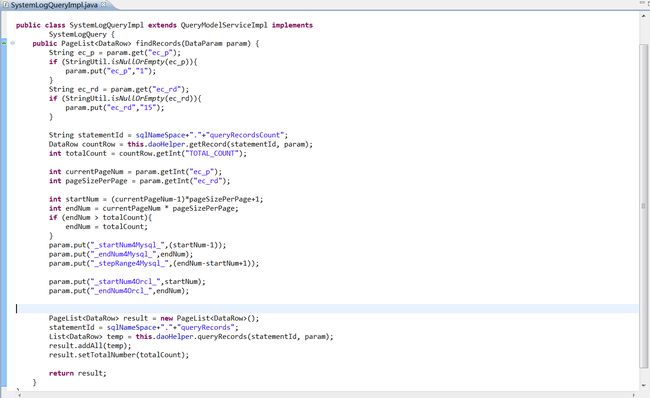The width and height of the screenshot is (650, 398).
Task: Click the Java file icon on the editor tab
Action: (x=6, y=5)
